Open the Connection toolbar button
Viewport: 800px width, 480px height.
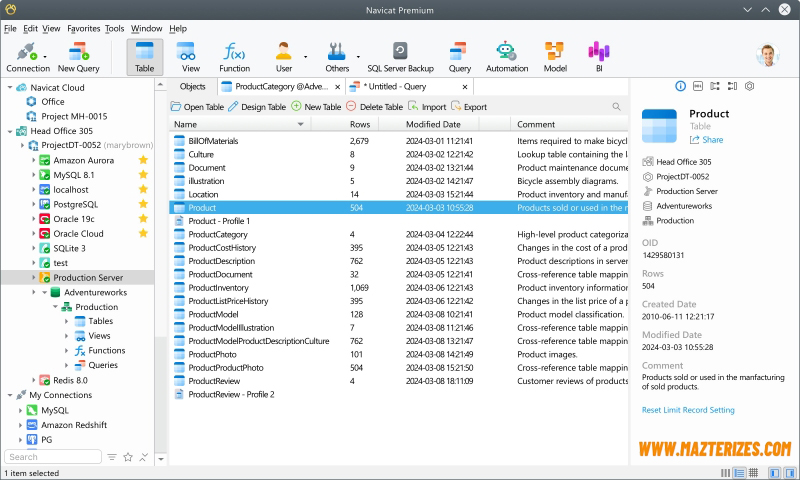tap(28, 57)
